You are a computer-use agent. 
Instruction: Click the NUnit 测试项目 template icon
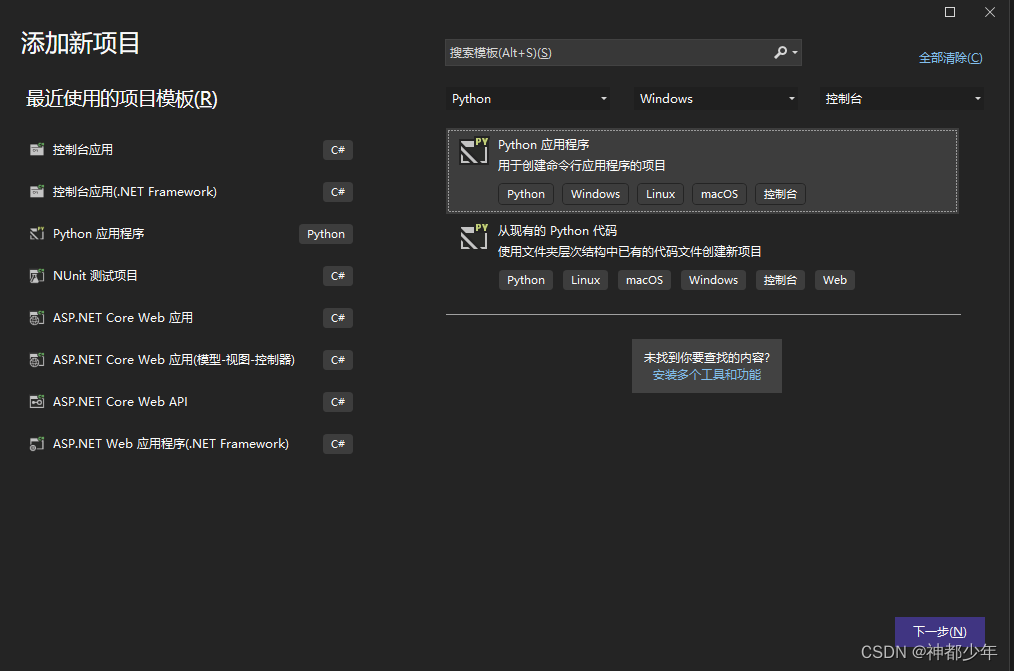tap(37, 275)
